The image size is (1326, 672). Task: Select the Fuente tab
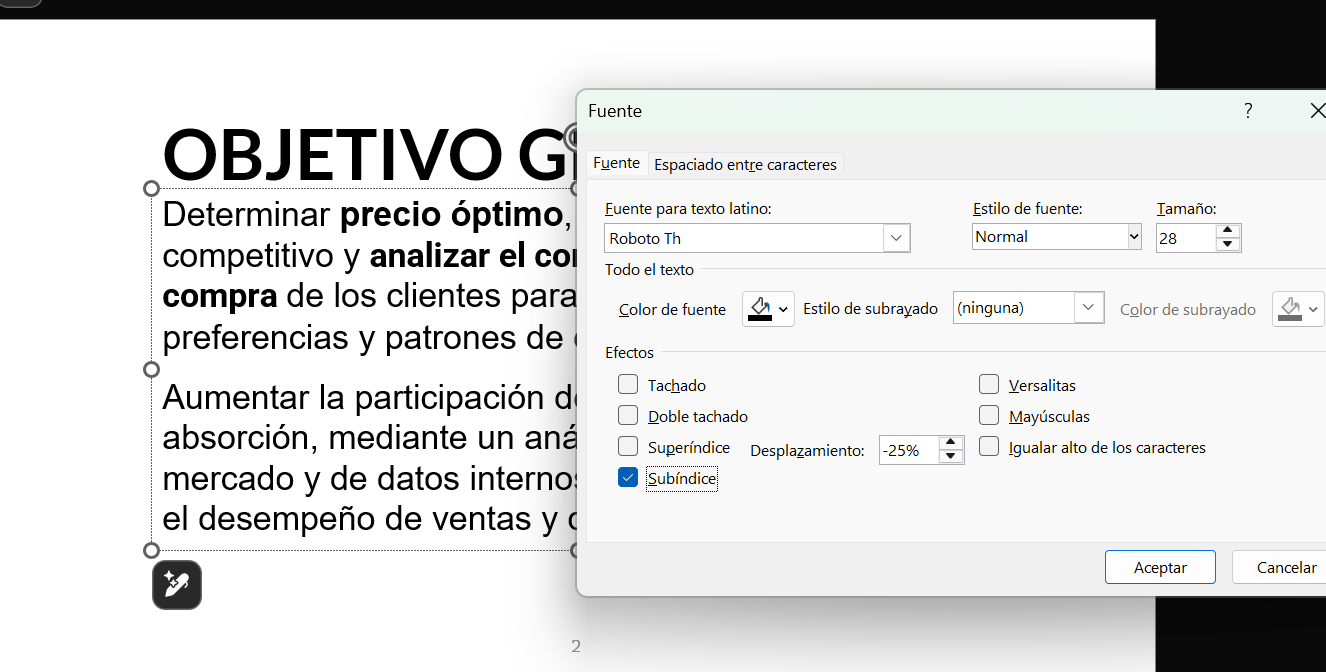[x=616, y=163]
